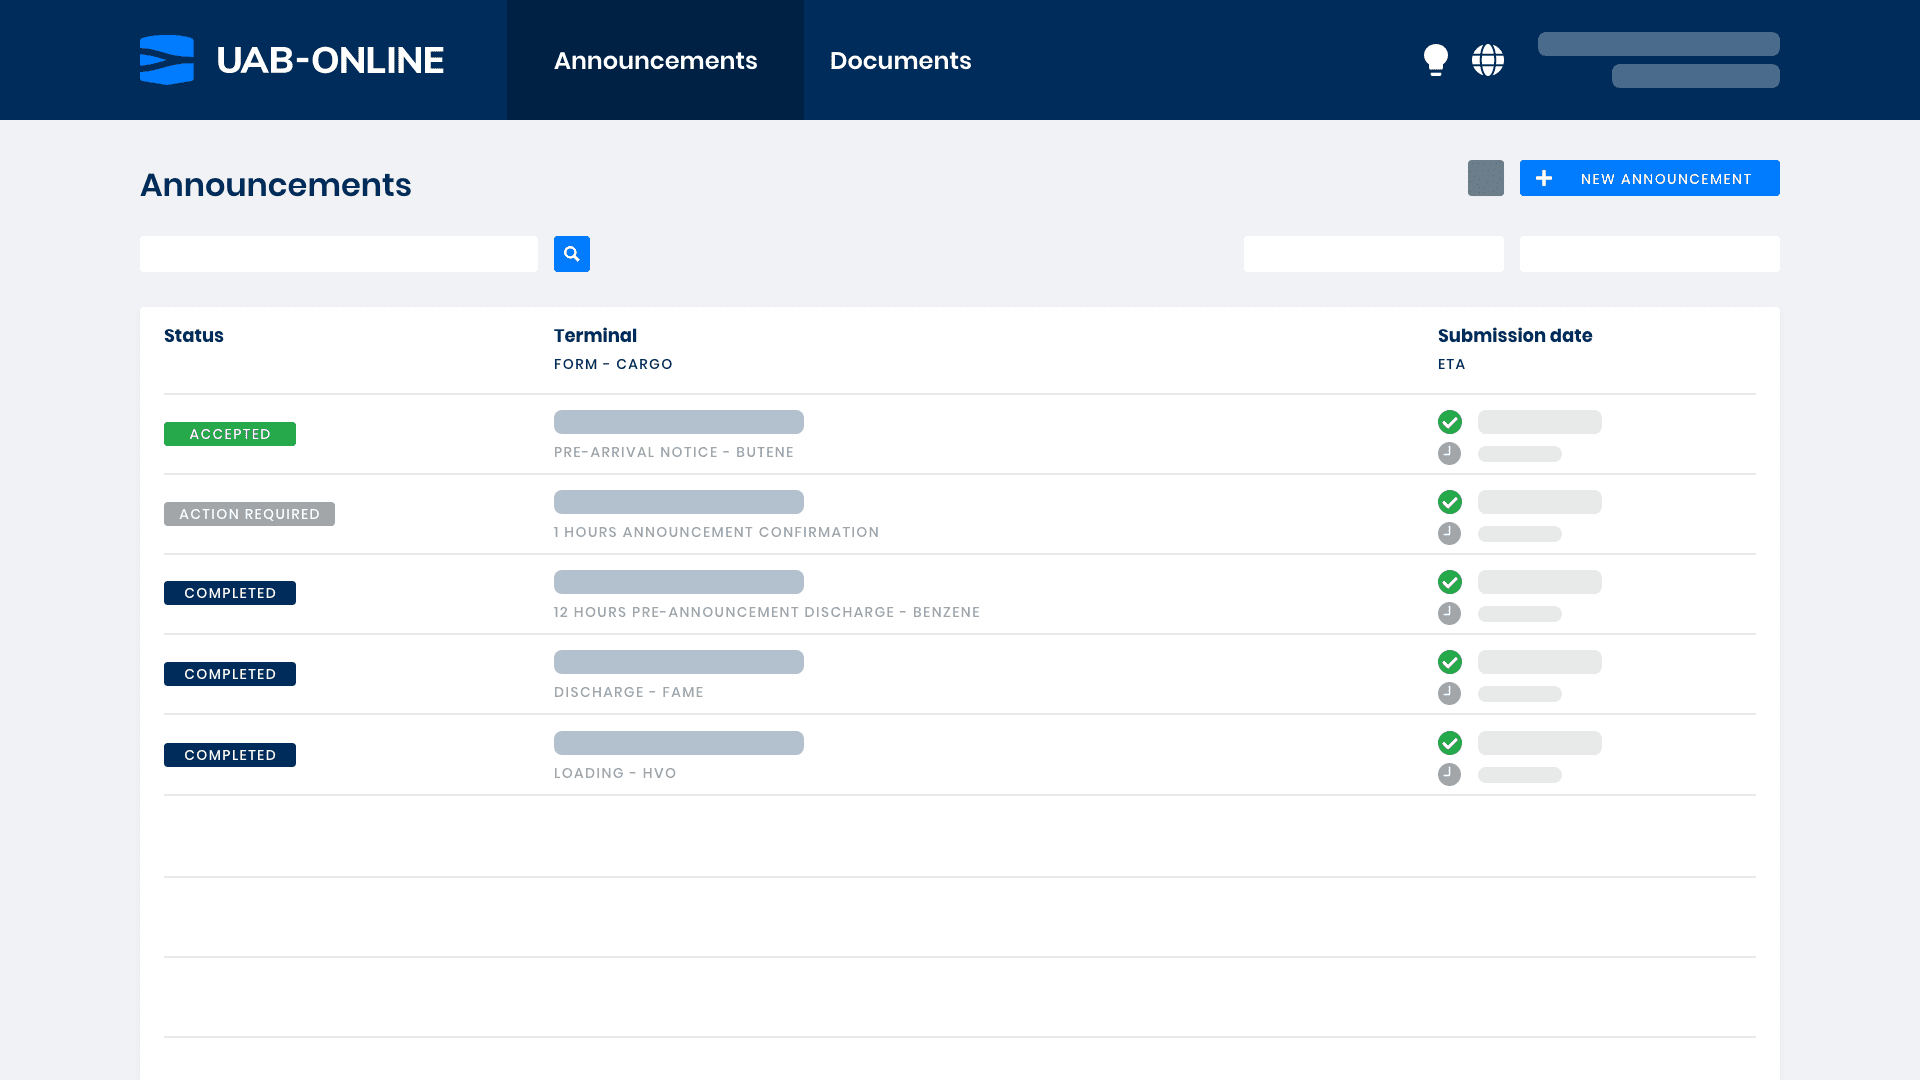Open the first filter dropdown on the right
This screenshot has height=1080, width=1920.
click(x=1374, y=253)
